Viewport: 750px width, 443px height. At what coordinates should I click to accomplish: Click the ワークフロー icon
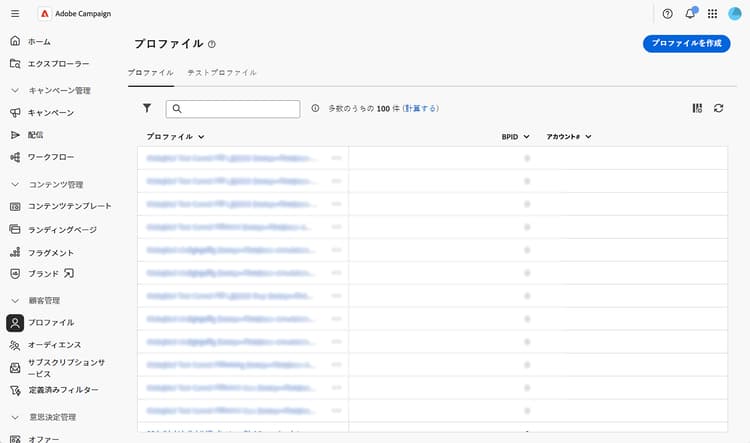coord(15,157)
